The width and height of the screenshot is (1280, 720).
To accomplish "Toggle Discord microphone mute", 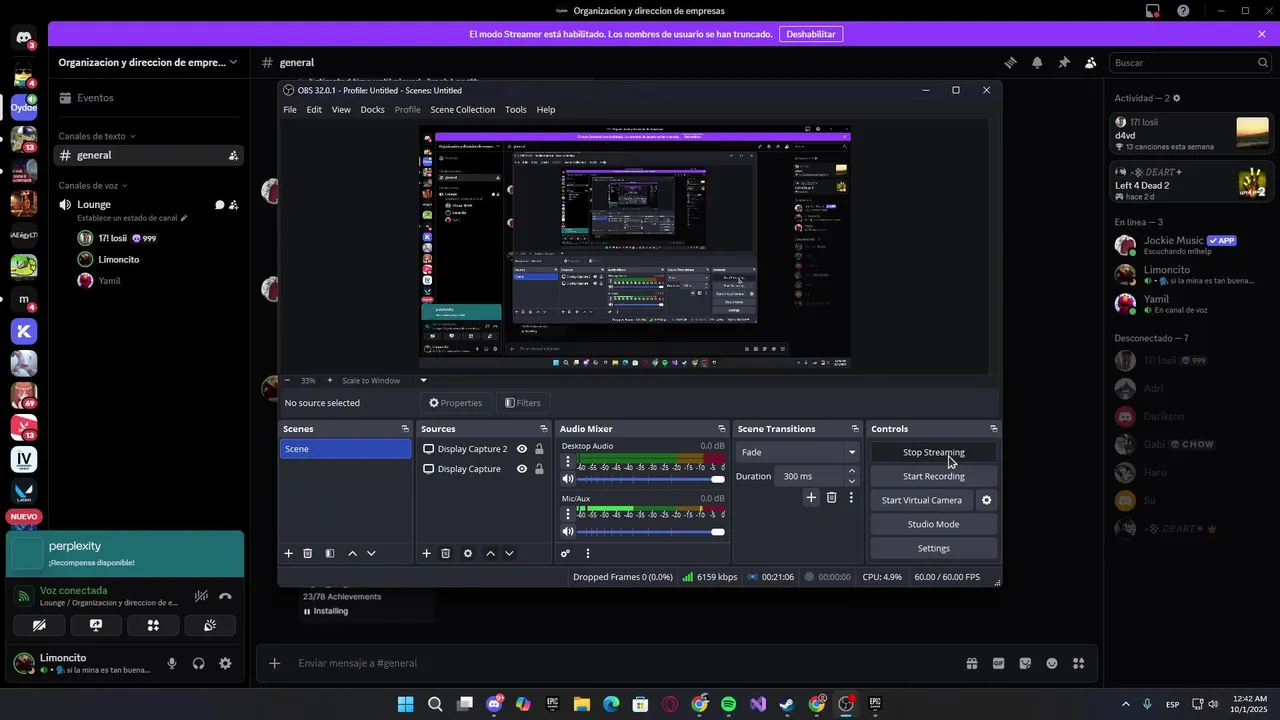I will coord(172,663).
